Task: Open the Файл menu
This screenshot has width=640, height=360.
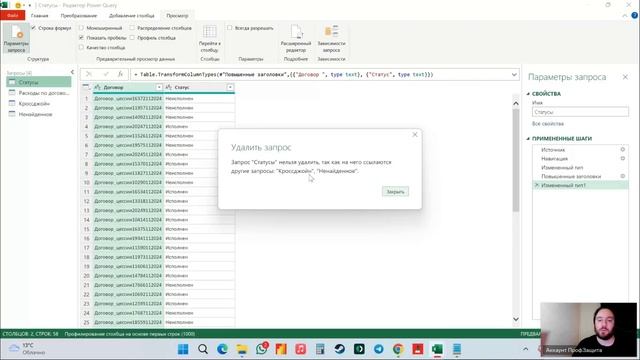Action: pos(13,16)
